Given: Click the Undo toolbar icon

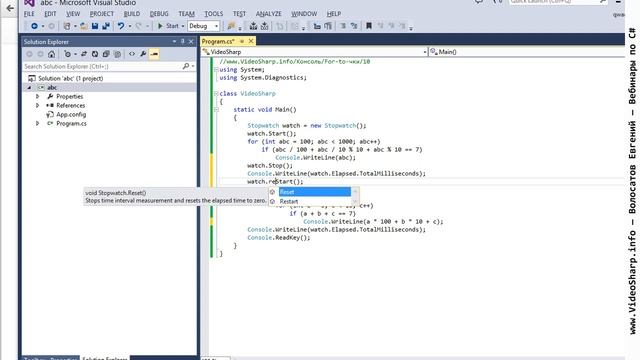Looking at the screenshot, I should point(121,26).
